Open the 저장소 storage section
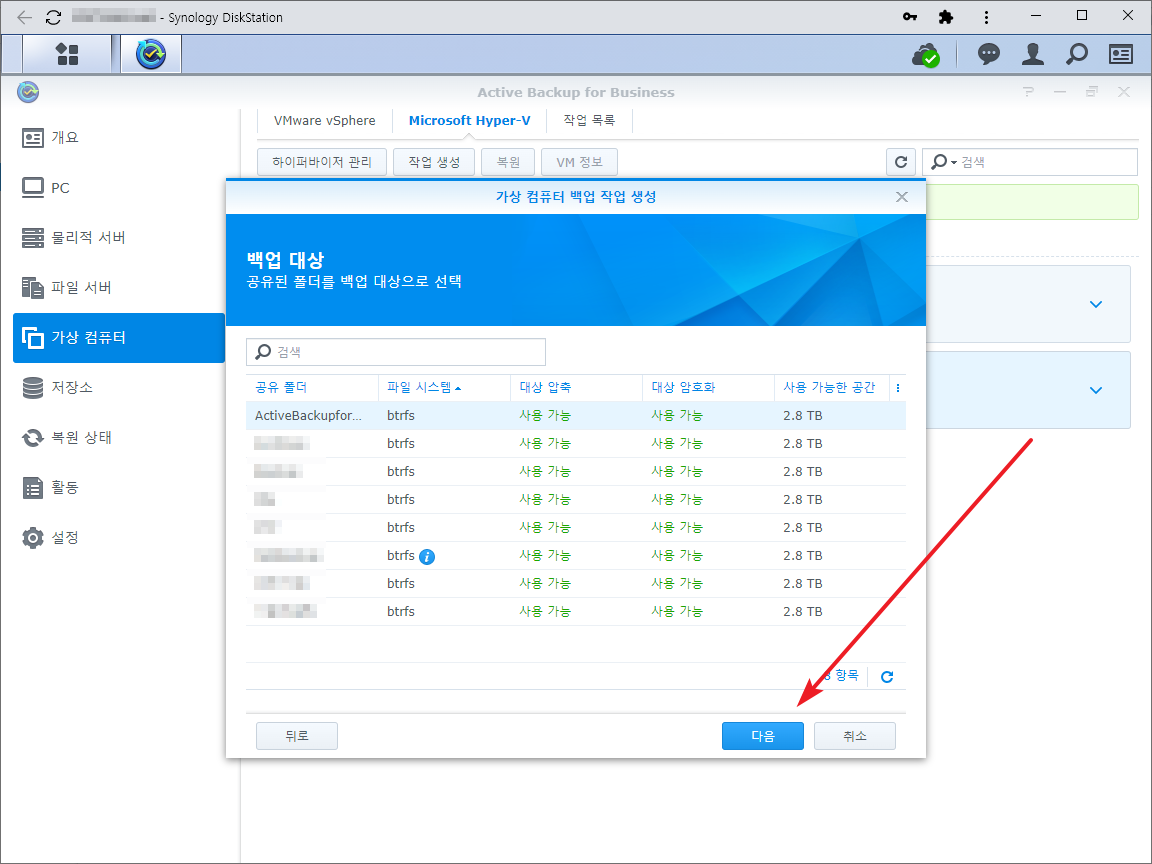Image resolution: width=1152 pixels, height=864 pixels. pos(119,387)
